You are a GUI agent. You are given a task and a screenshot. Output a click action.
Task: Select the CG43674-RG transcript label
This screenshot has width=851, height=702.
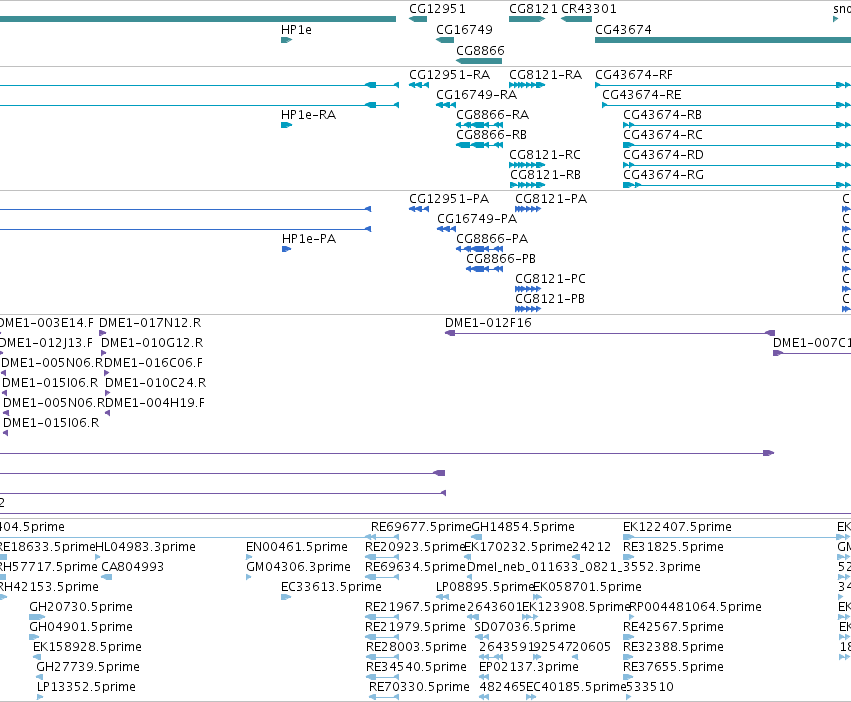(x=663, y=175)
